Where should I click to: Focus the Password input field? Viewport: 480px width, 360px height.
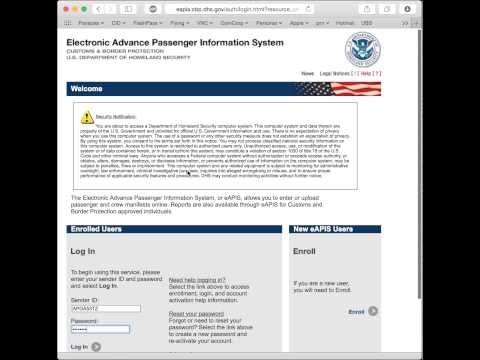coord(100,329)
